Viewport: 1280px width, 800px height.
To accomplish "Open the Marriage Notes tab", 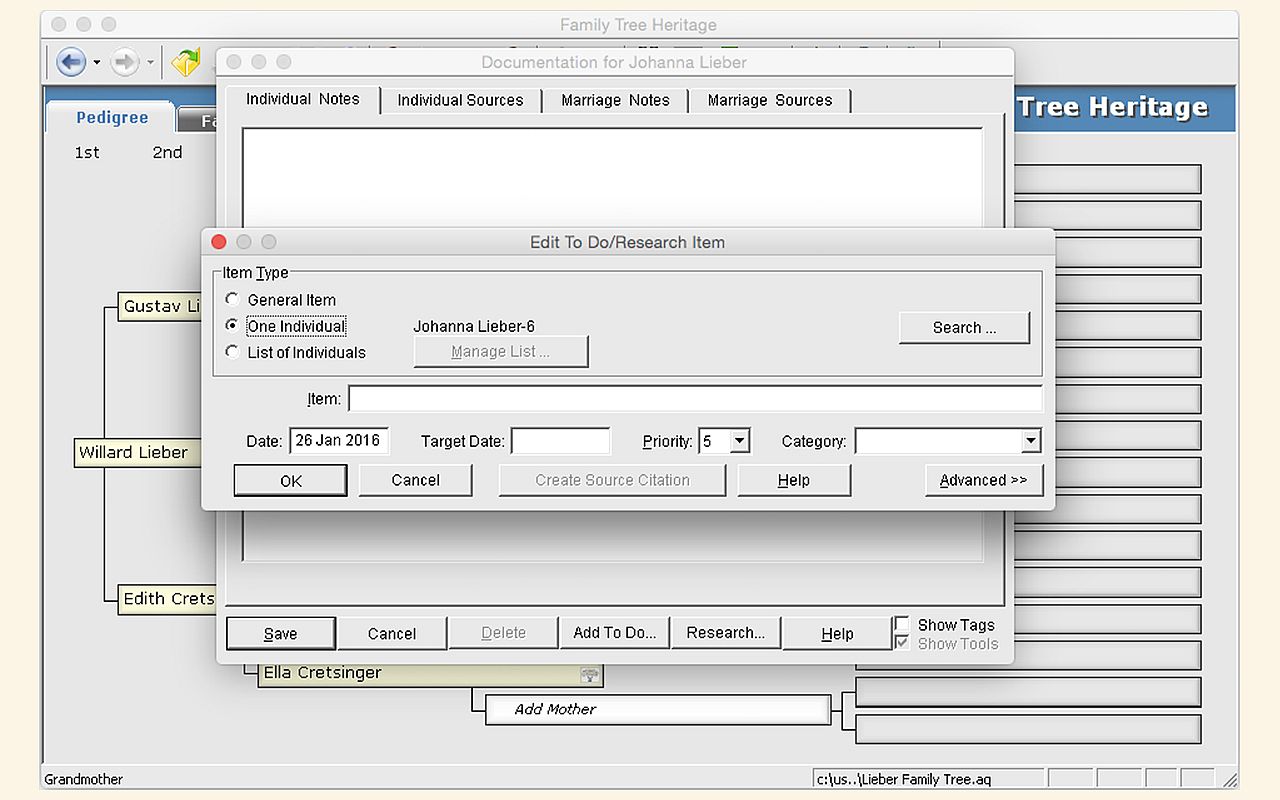I will (x=615, y=100).
